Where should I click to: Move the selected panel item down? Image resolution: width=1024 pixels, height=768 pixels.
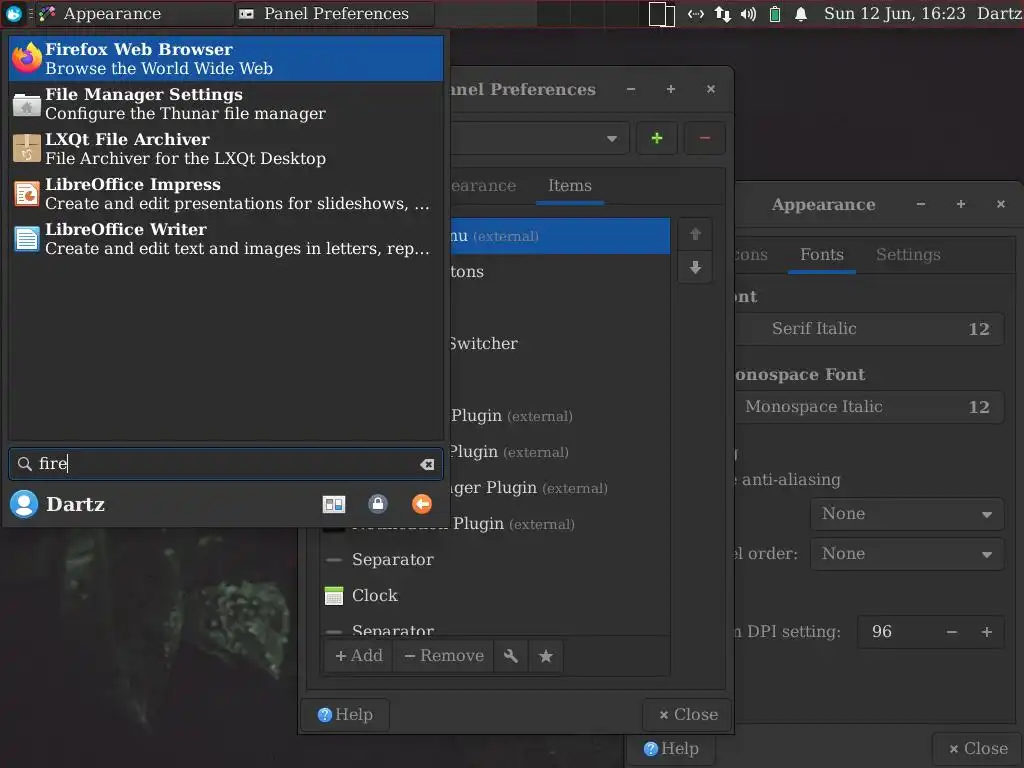click(696, 268)
